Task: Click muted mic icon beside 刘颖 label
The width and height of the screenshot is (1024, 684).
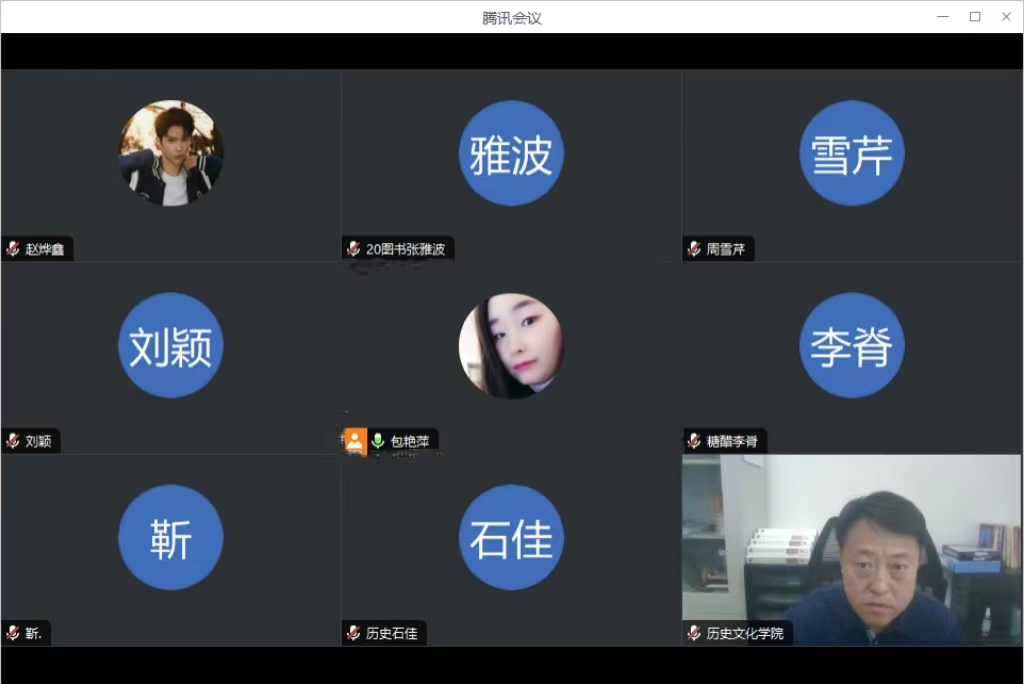Action: [x=13, y=441]
